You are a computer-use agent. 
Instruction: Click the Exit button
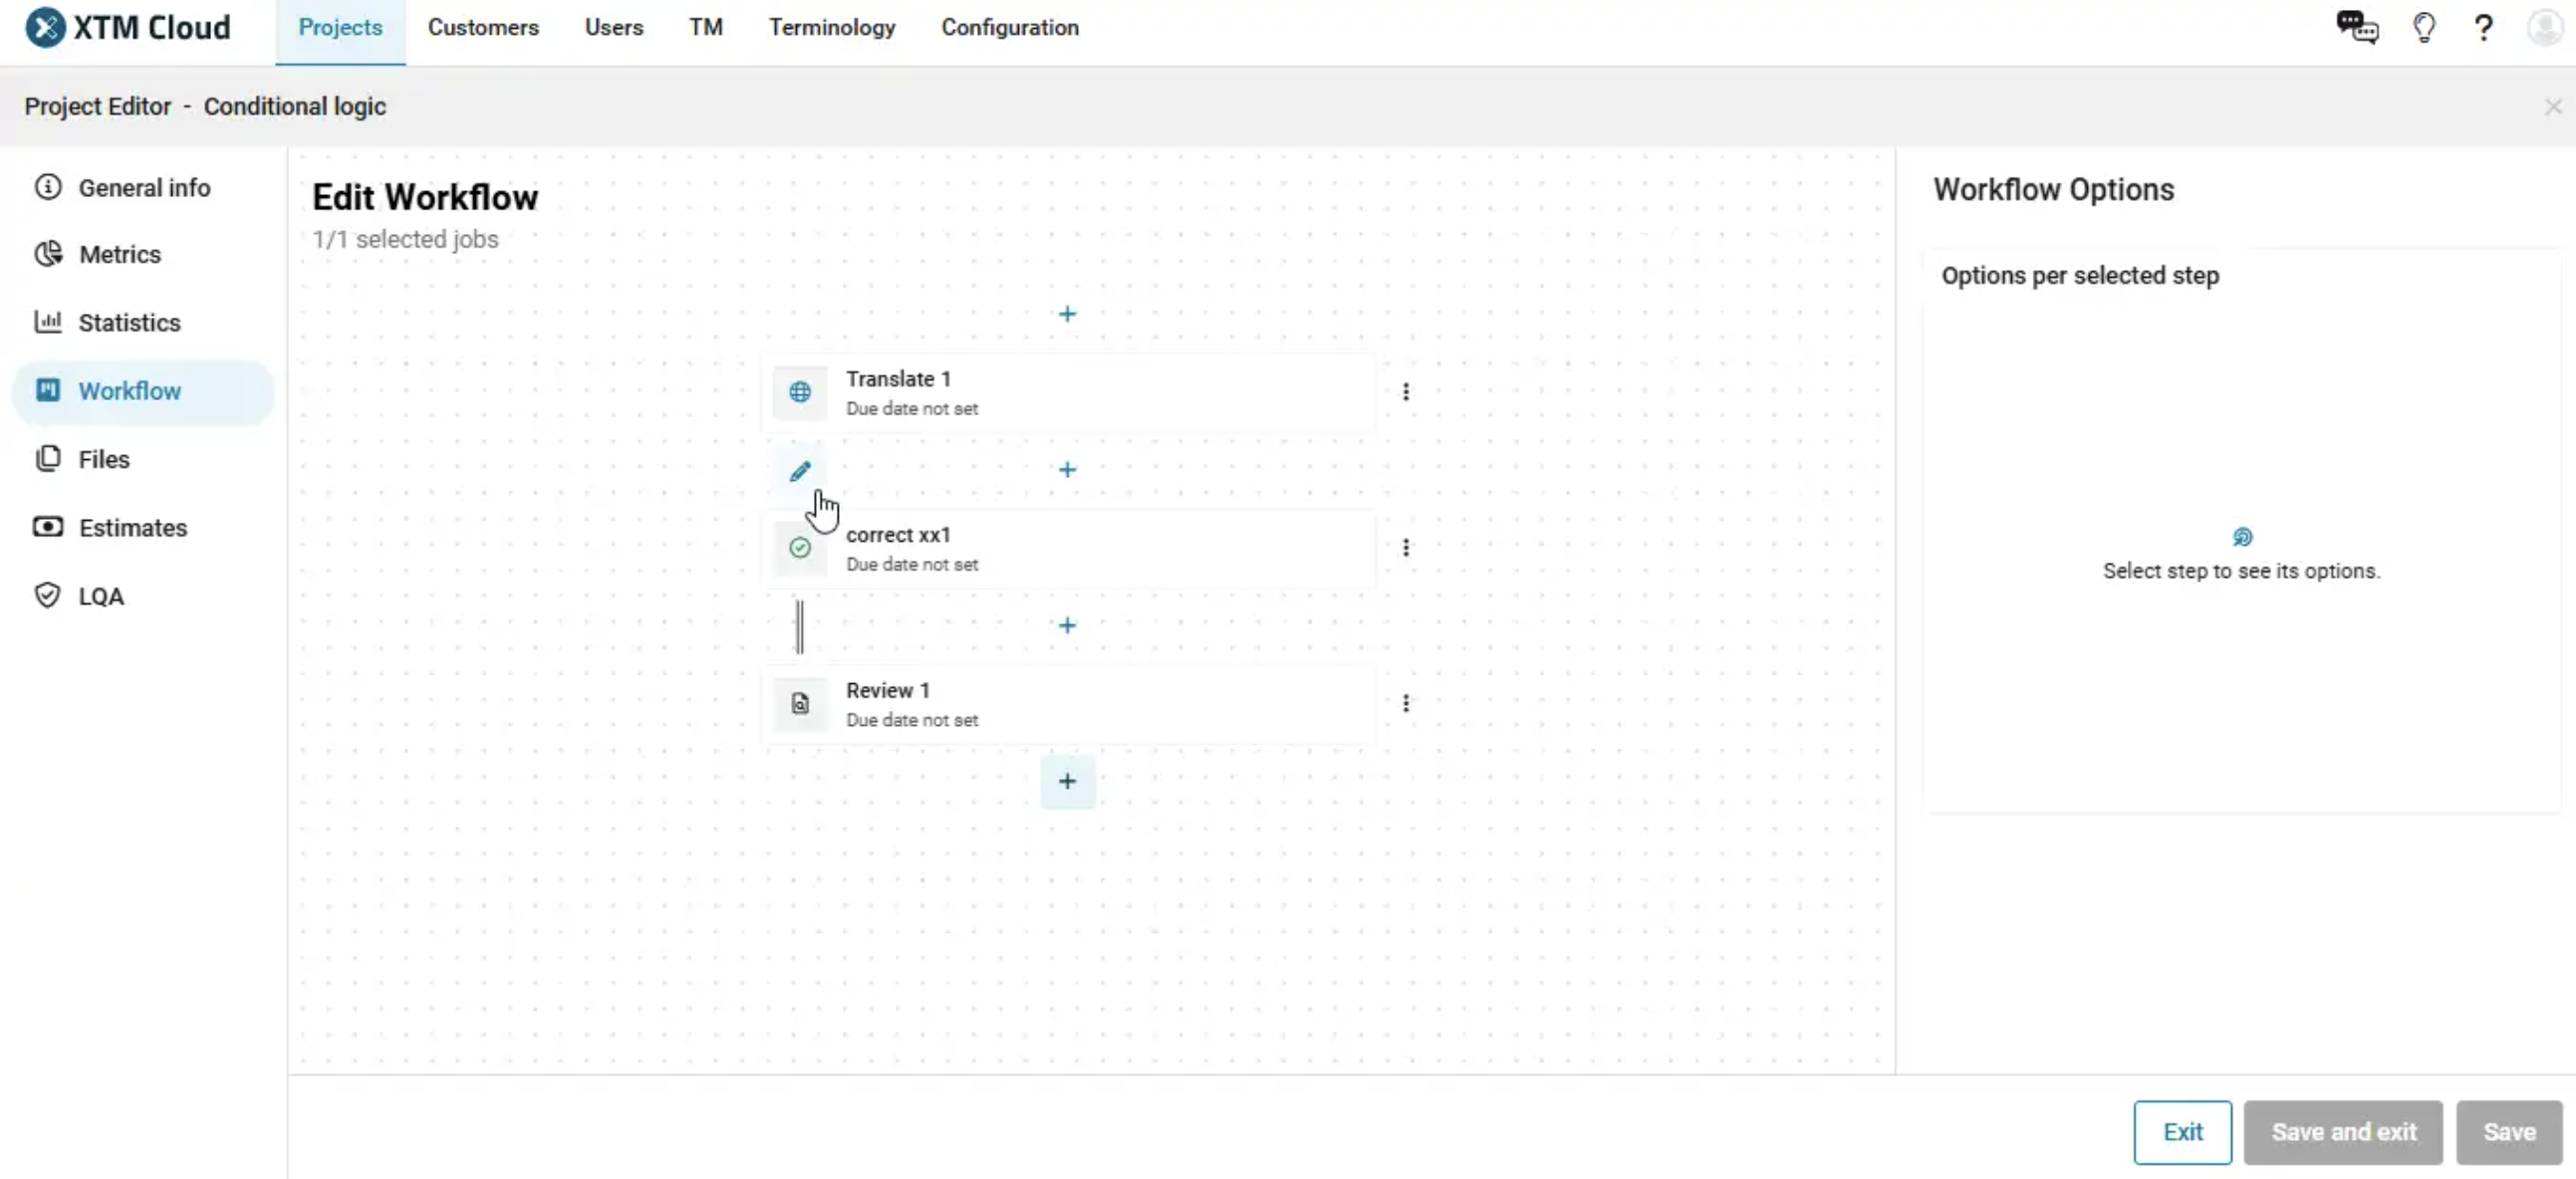[2182, 1132]
